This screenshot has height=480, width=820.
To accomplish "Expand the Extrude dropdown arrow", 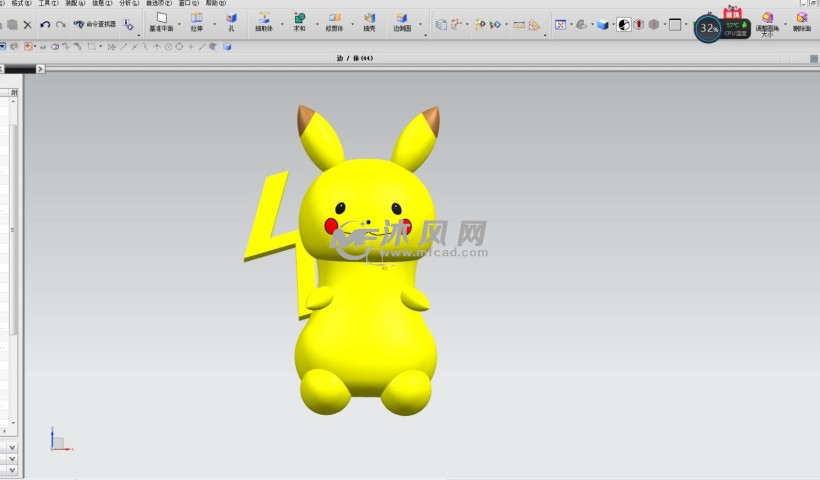I will (x=214, y=24).
